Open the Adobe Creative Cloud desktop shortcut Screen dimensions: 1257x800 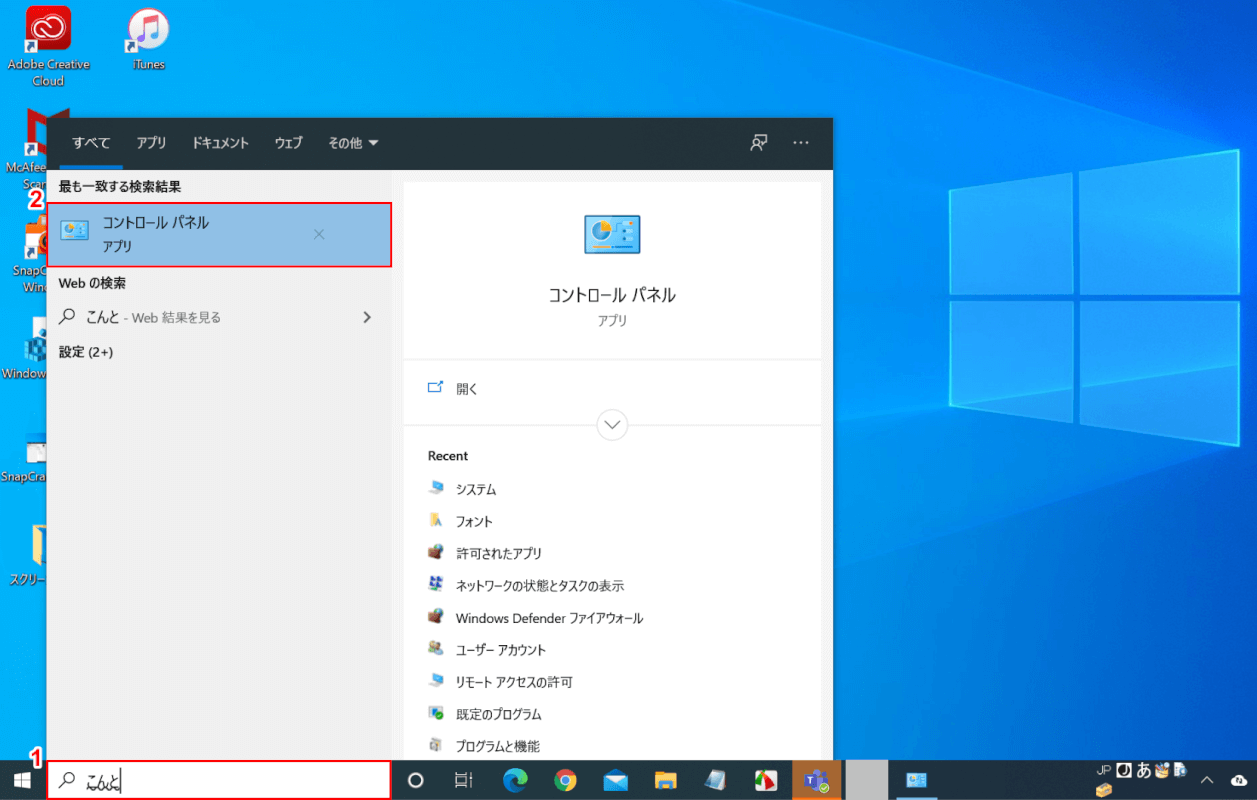pos(48,46)
